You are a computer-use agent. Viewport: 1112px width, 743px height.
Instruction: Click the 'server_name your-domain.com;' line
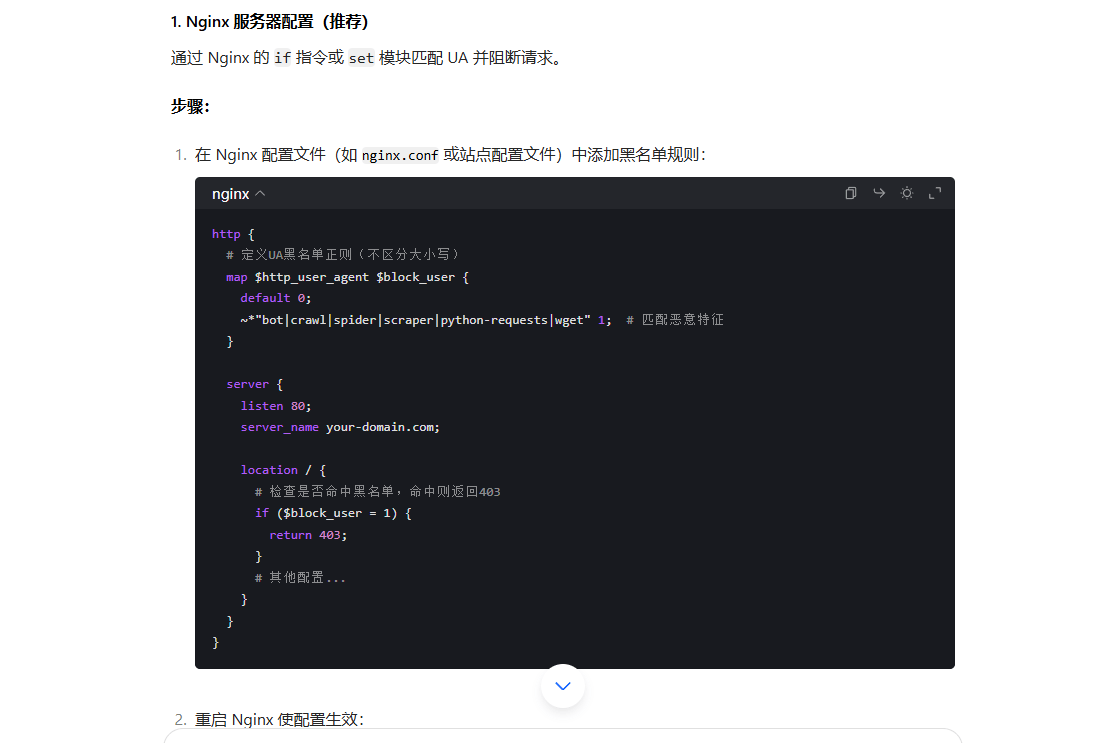click(340, 427)
